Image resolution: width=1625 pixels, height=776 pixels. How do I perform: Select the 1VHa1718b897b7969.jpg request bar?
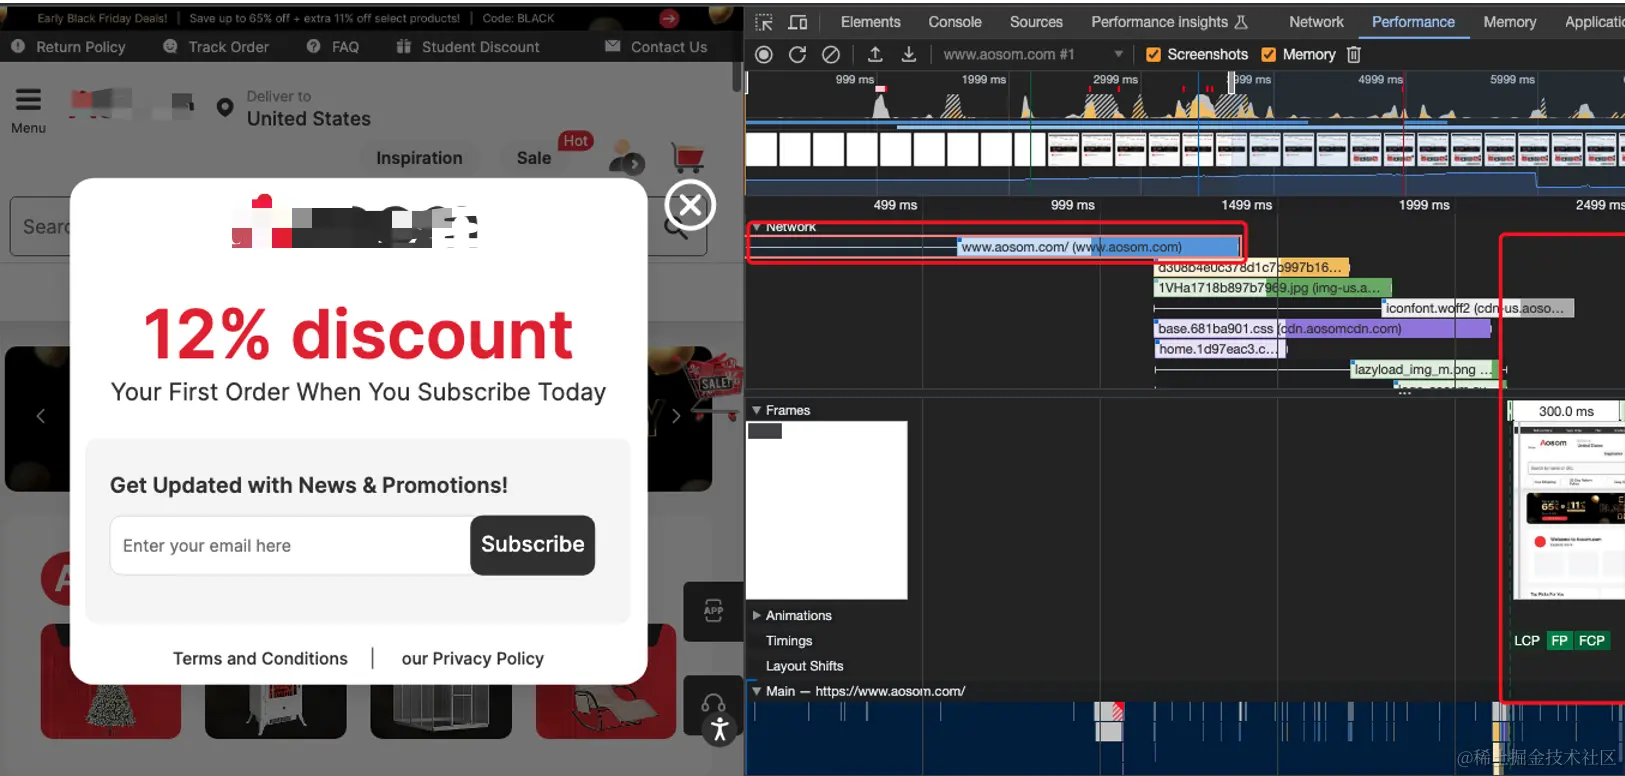[x=1271, y=288]
